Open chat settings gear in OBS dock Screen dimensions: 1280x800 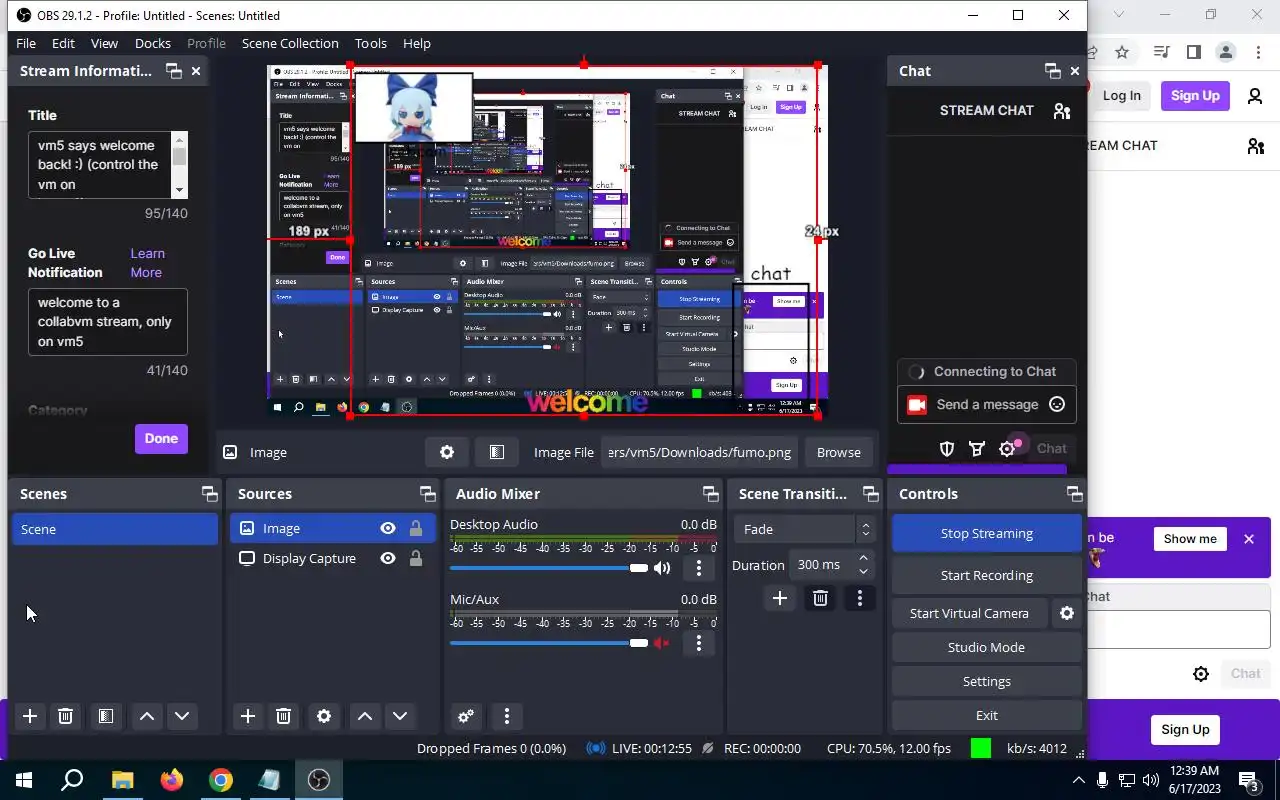1007,449
